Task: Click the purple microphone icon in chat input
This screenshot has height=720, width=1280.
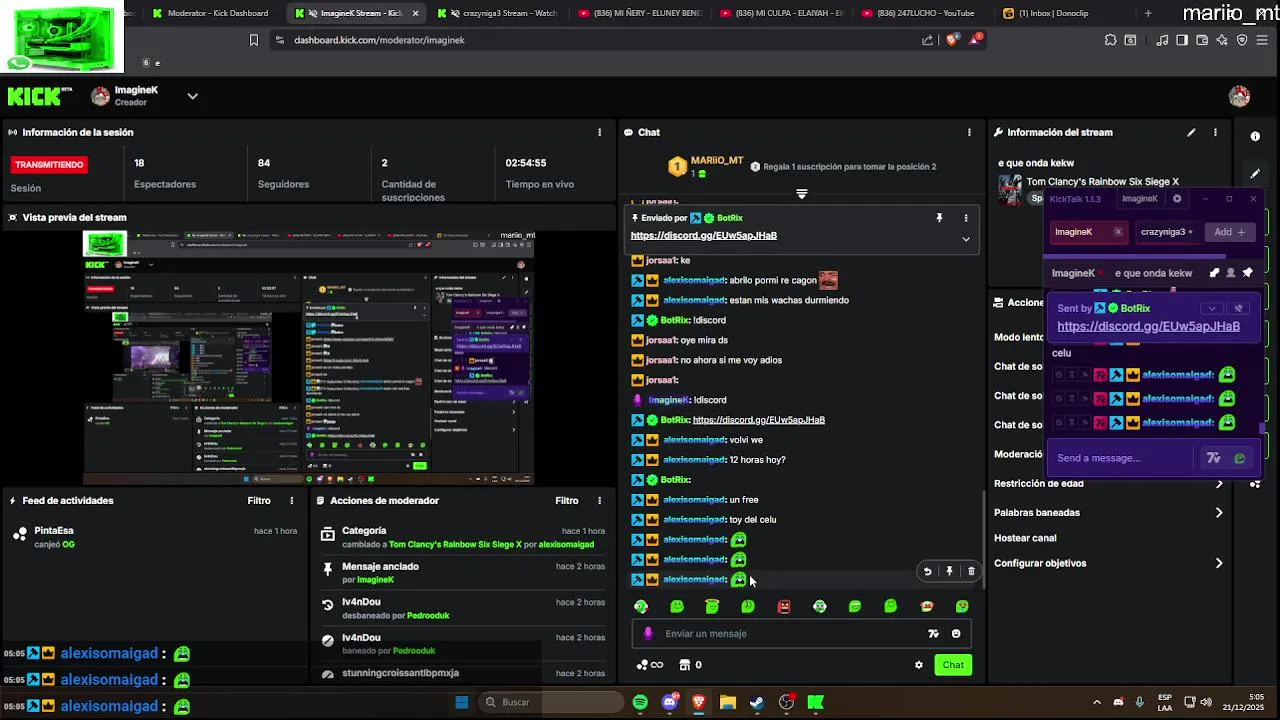Action: point(648,633)
